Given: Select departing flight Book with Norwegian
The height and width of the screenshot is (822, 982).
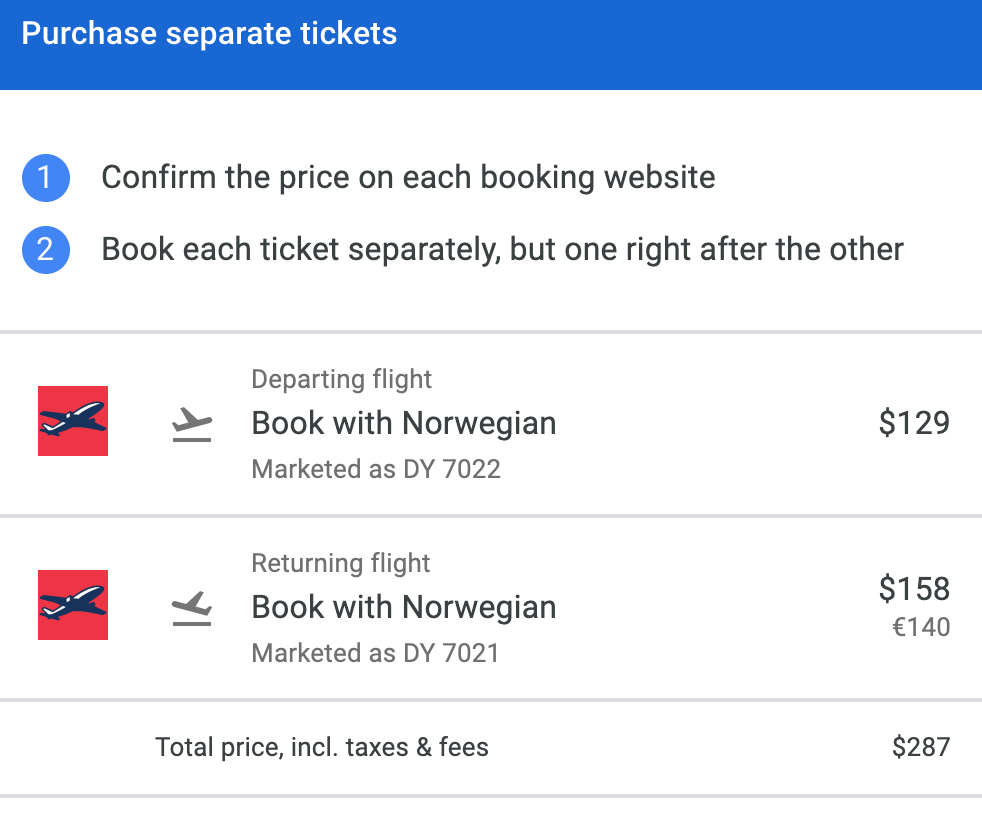Looking at the screenshot, I should [x=403, y=423].
